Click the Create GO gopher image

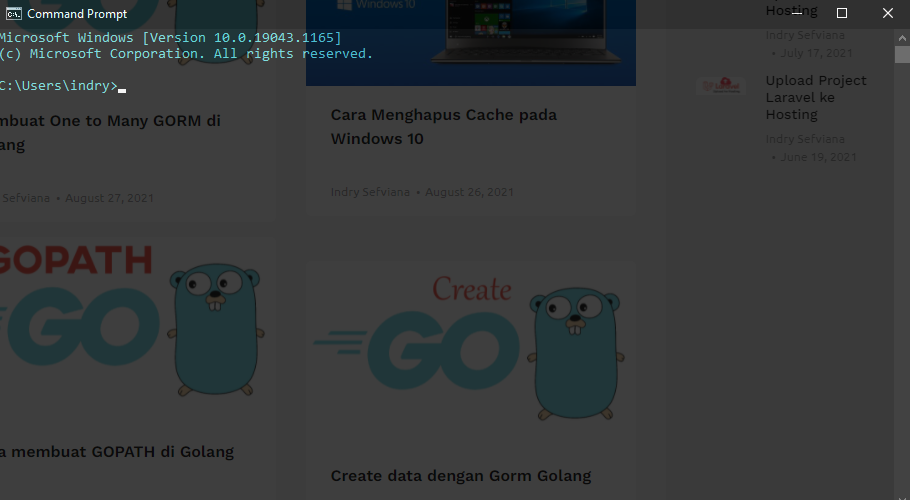tap(470, 345)
